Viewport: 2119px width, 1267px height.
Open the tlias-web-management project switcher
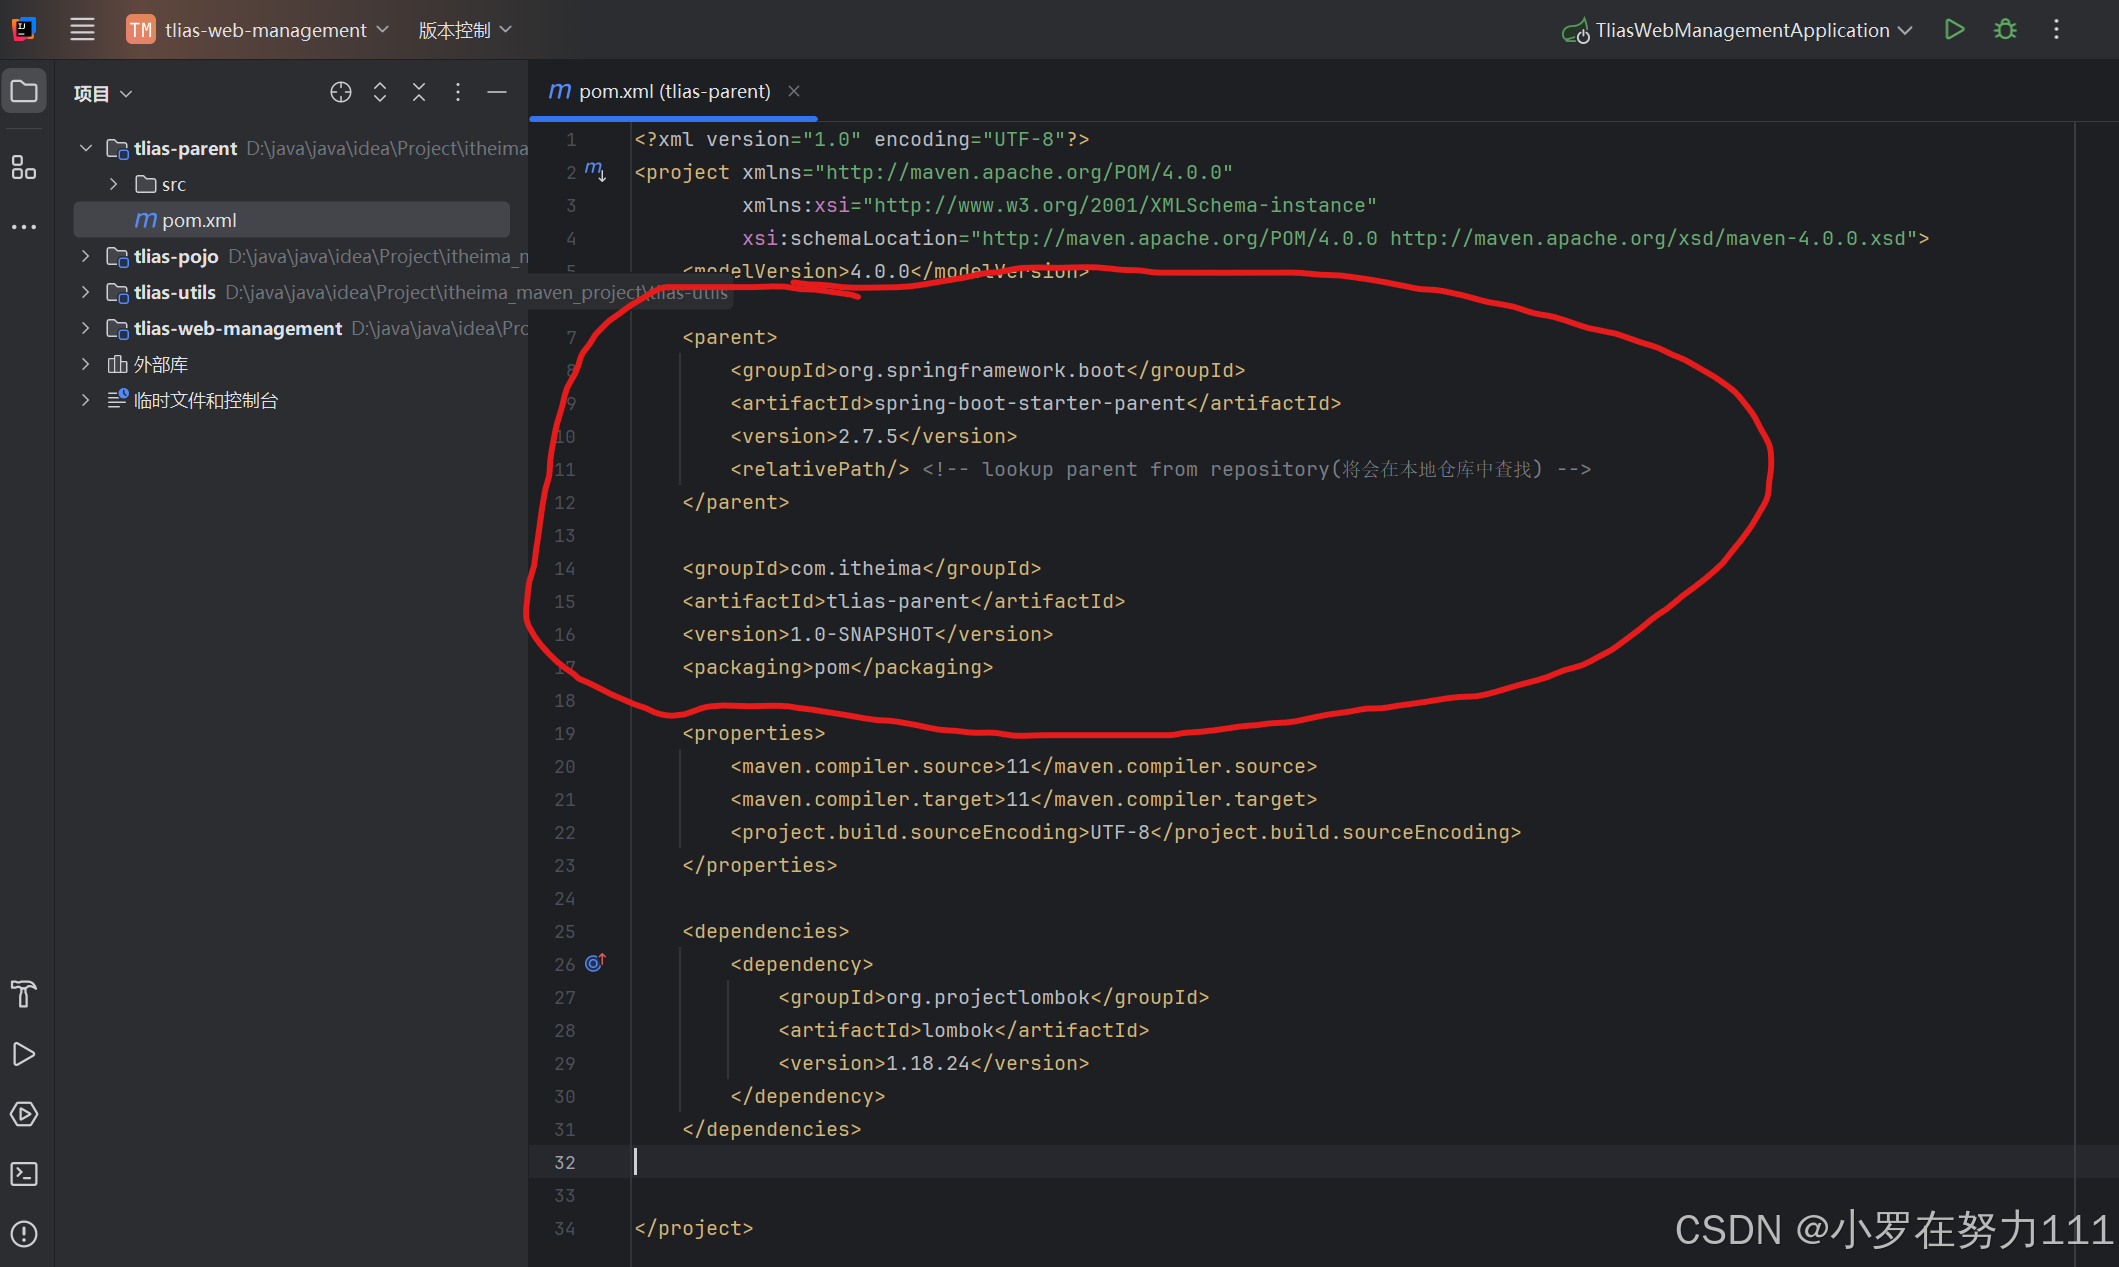click(265, 30)
